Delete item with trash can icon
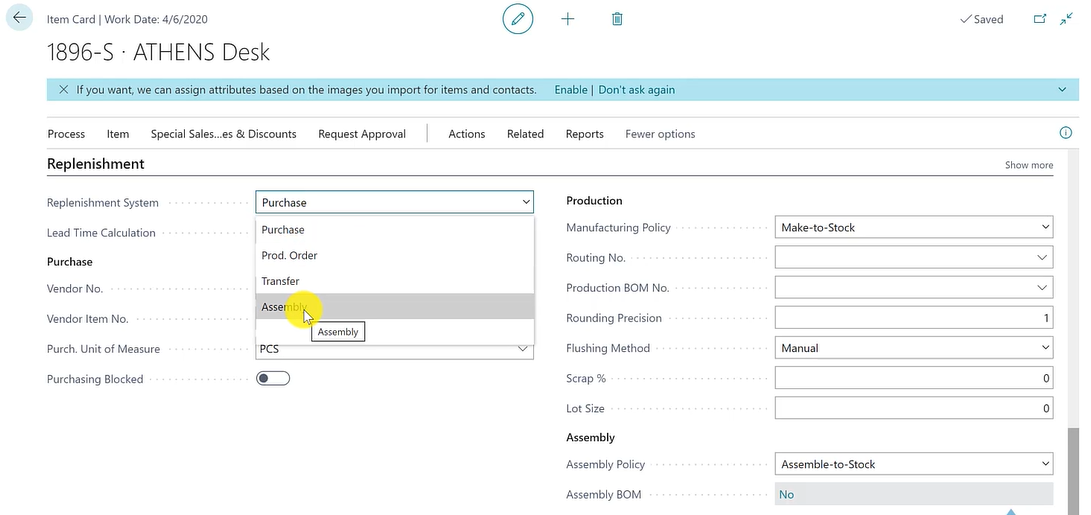1091x515 pixels. tap(616, 19)
